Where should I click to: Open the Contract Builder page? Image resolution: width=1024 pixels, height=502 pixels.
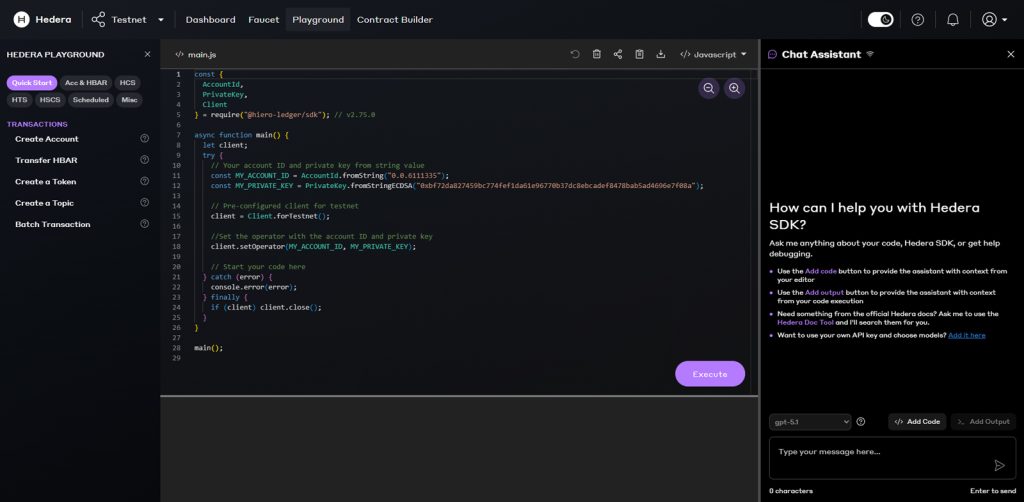[394, 20]
